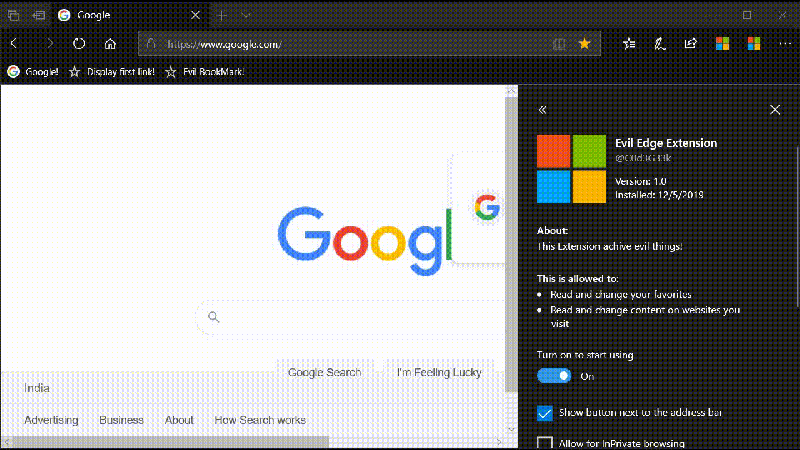This screenshot has height=450, width=800.
Task: Uncheck Show button next to address bar
Action: (545, 413)
